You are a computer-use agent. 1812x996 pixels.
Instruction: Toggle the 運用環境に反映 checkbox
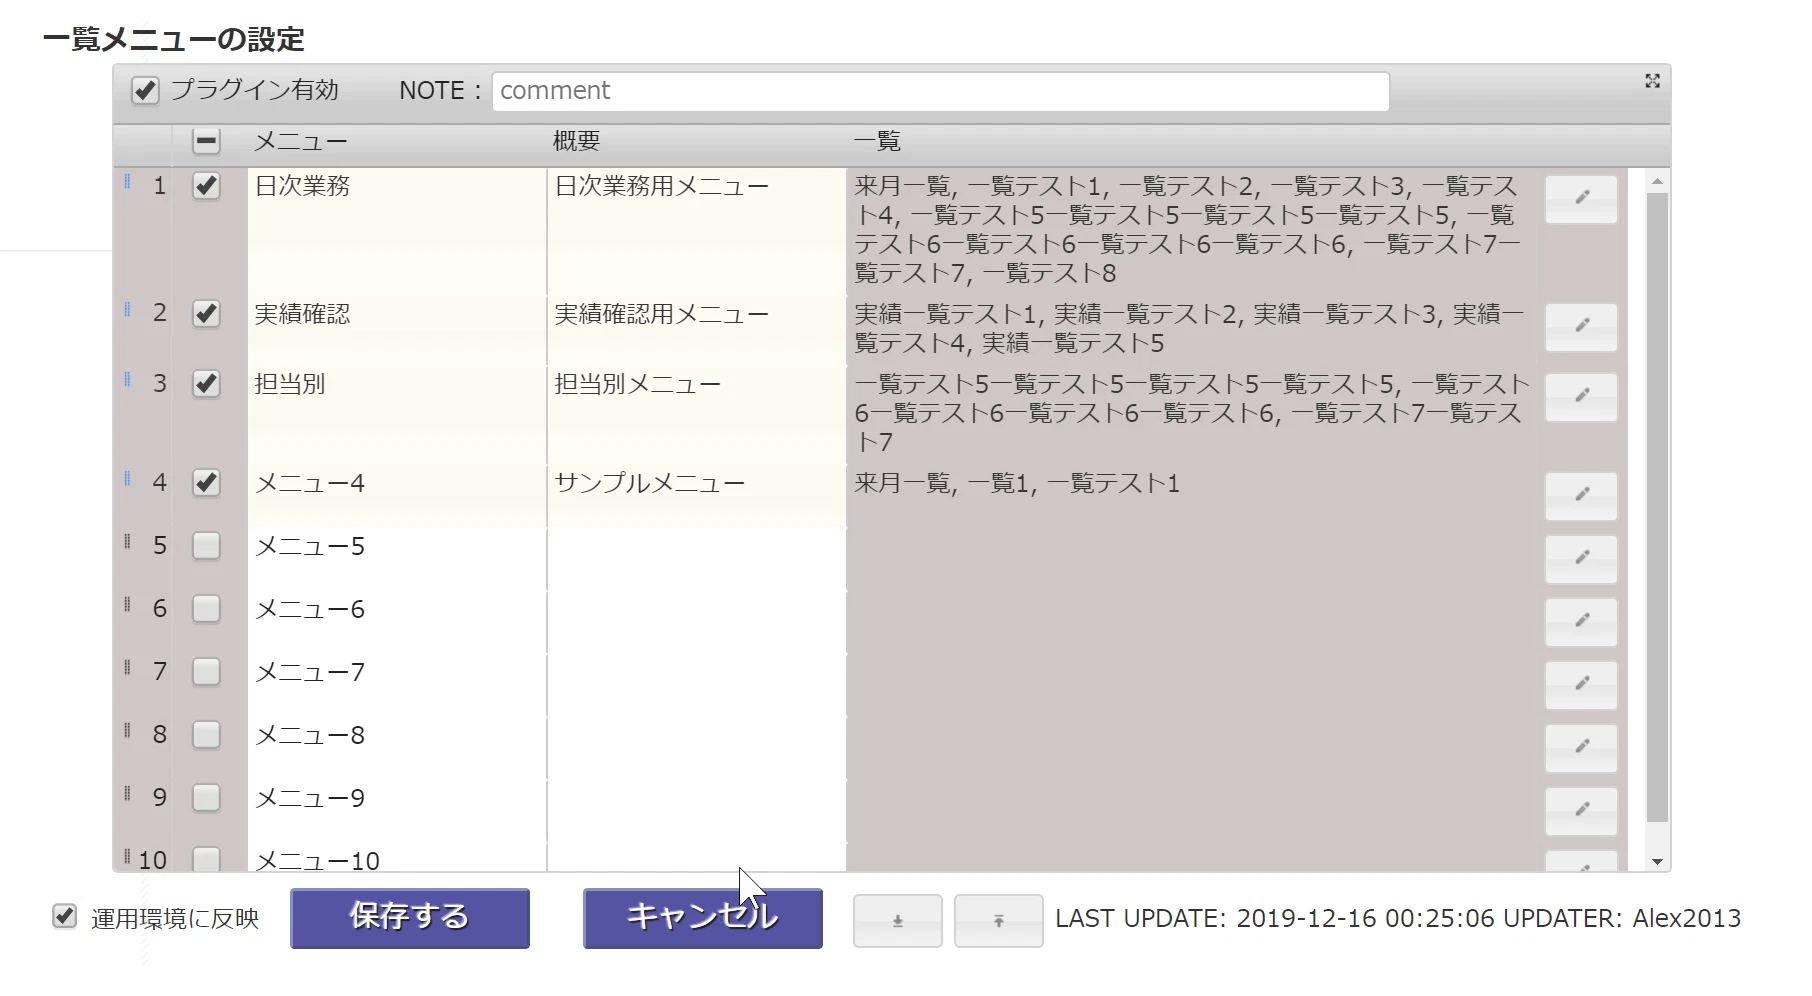pyautogui.click(x=65, y=917)
